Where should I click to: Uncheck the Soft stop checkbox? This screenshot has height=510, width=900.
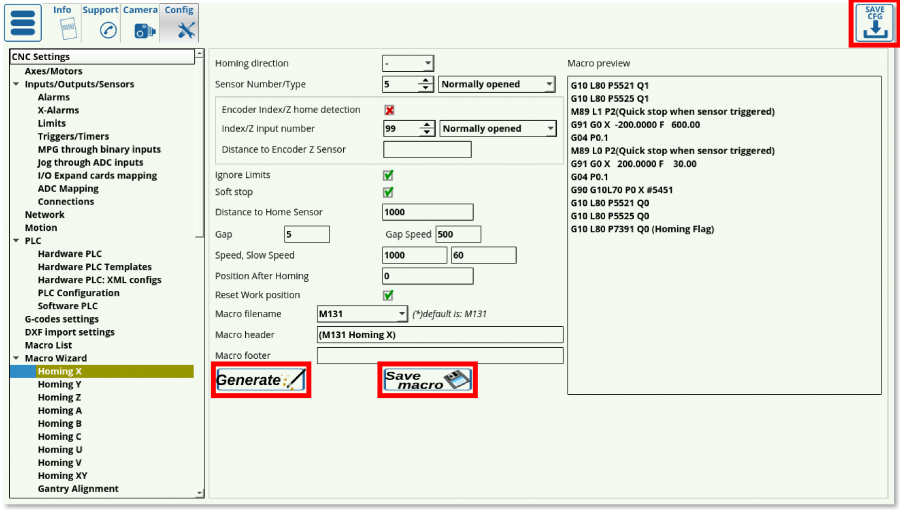pos(388,192)
